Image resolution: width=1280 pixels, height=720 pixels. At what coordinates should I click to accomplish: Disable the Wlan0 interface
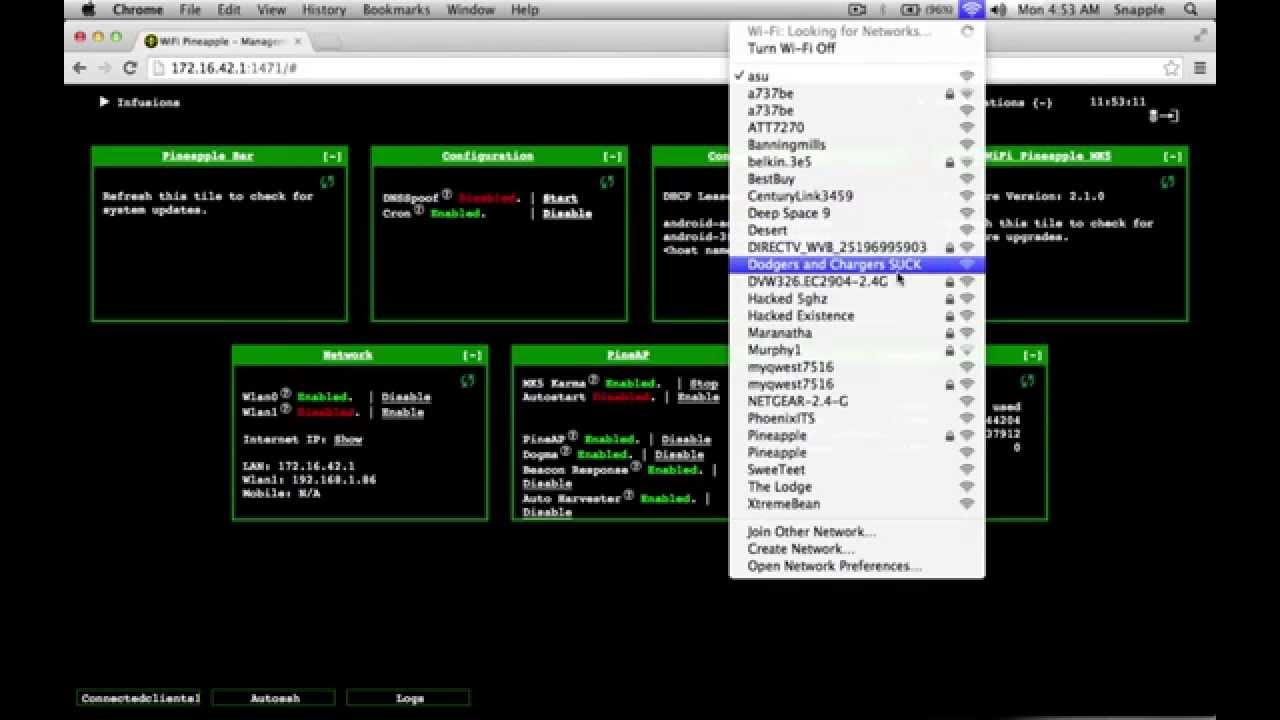click(x=406, y=398)
